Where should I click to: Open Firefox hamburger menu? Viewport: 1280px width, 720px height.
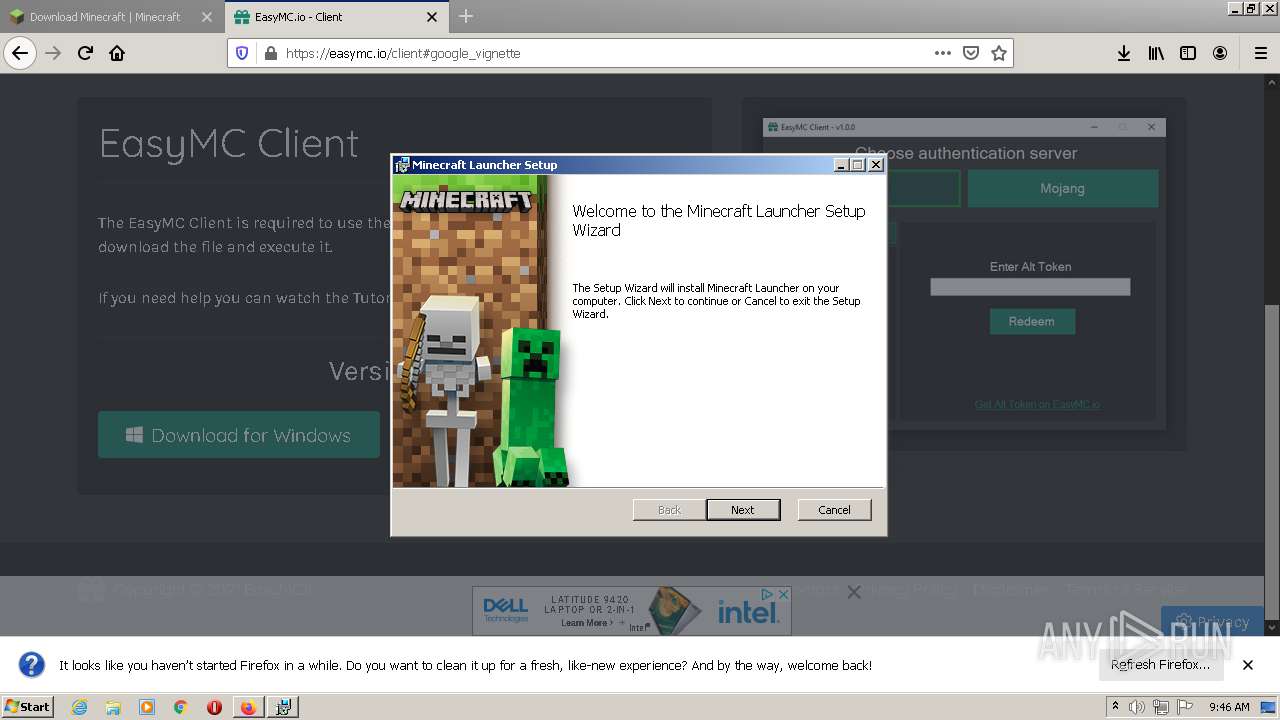point(1260,53)
